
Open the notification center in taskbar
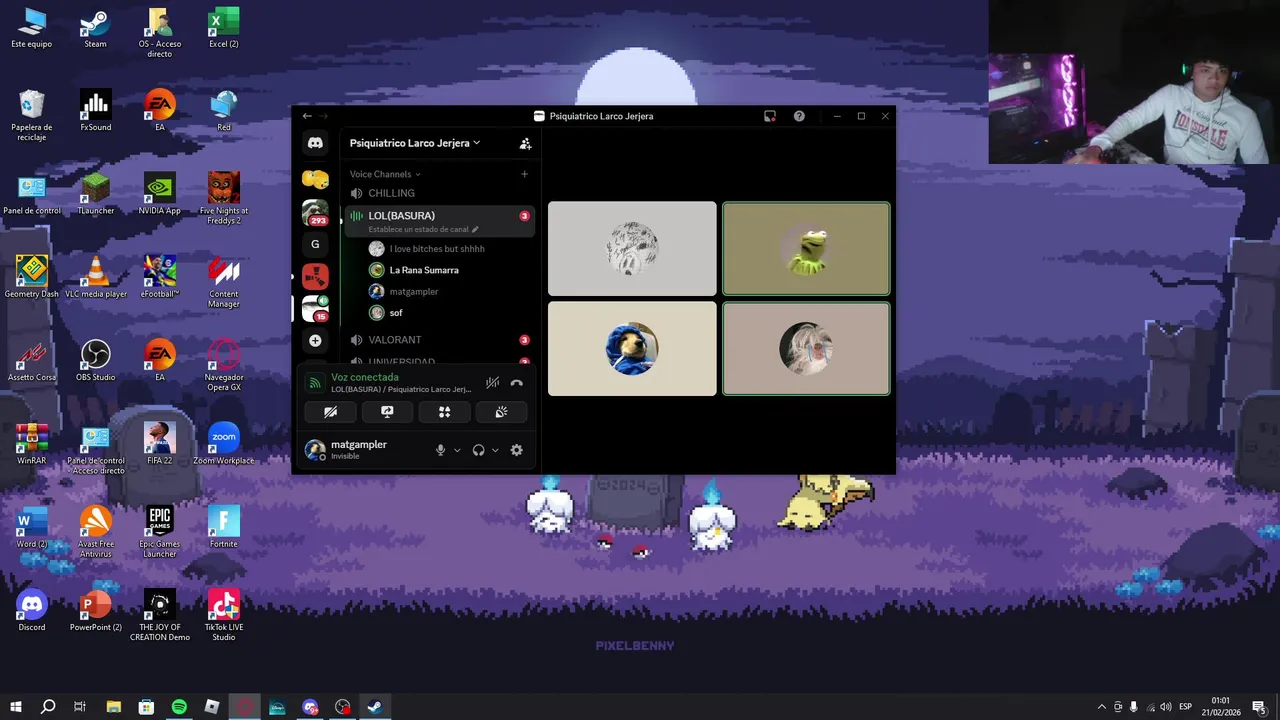[1259, 707]
